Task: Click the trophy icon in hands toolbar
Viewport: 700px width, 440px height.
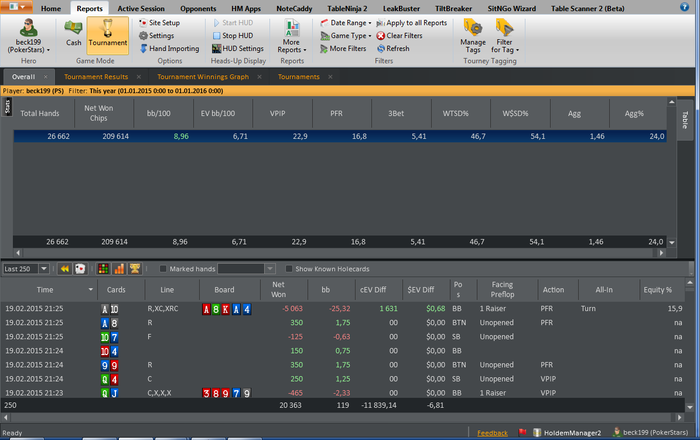Action: click(x=134, y=269)
